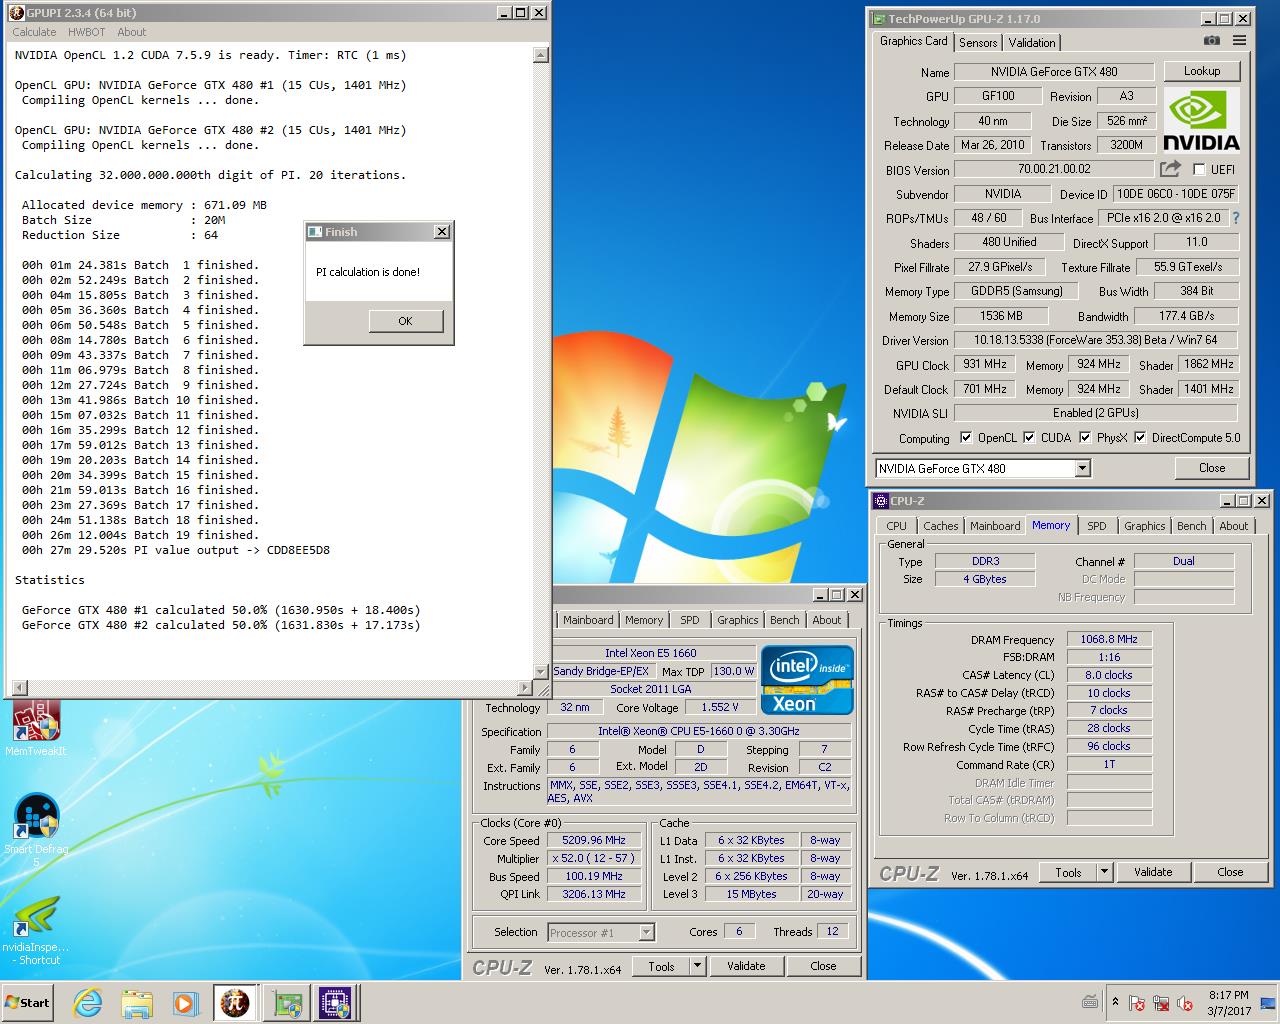Select the Mainboard tab in memory CPU-Z

coord(995,526)
